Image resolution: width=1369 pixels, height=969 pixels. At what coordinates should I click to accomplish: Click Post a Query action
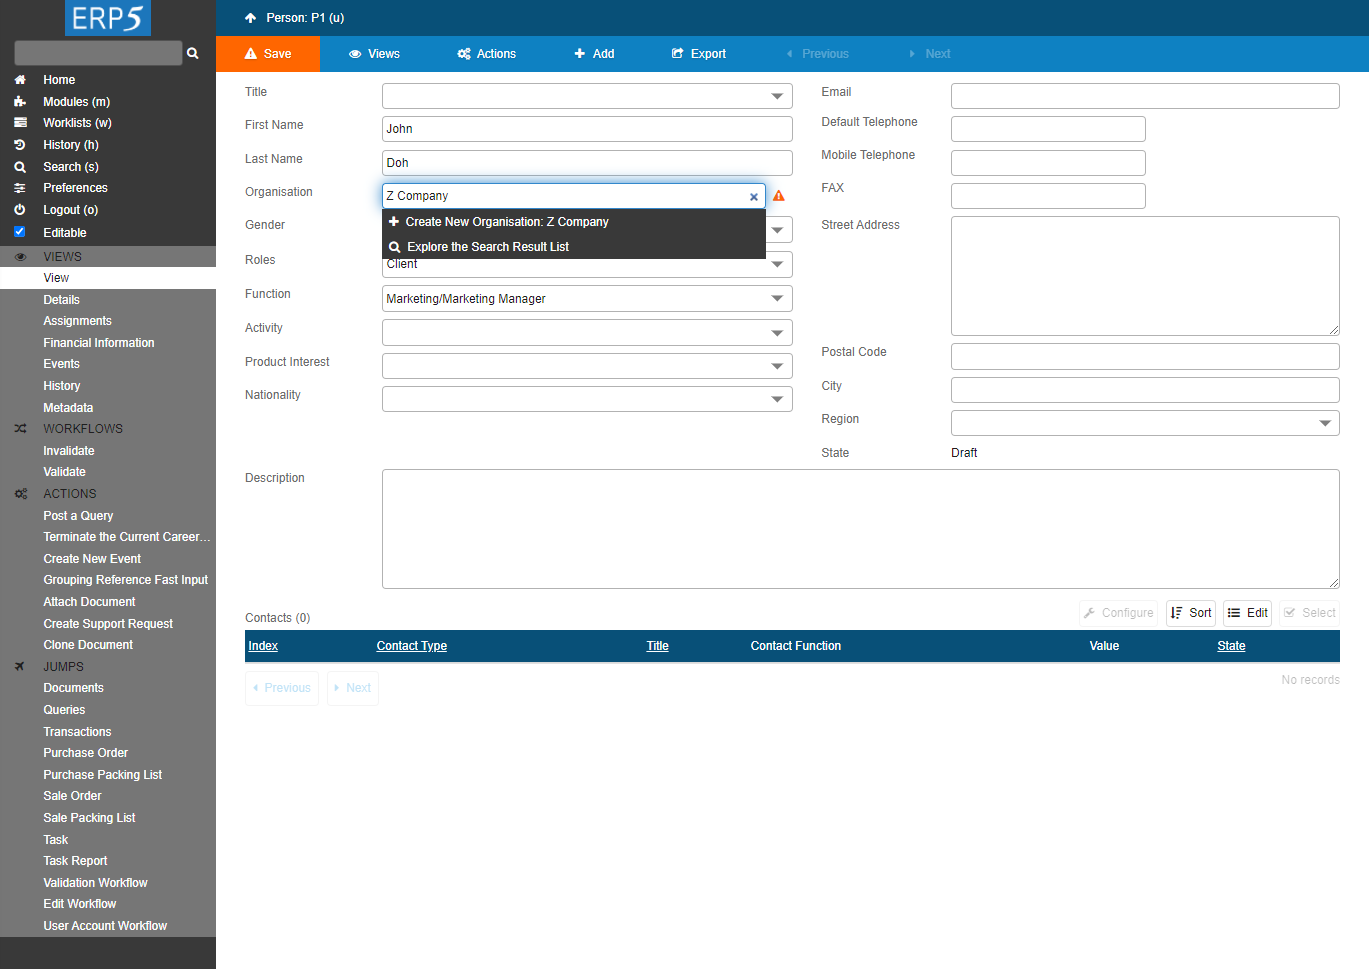[108, 516]
